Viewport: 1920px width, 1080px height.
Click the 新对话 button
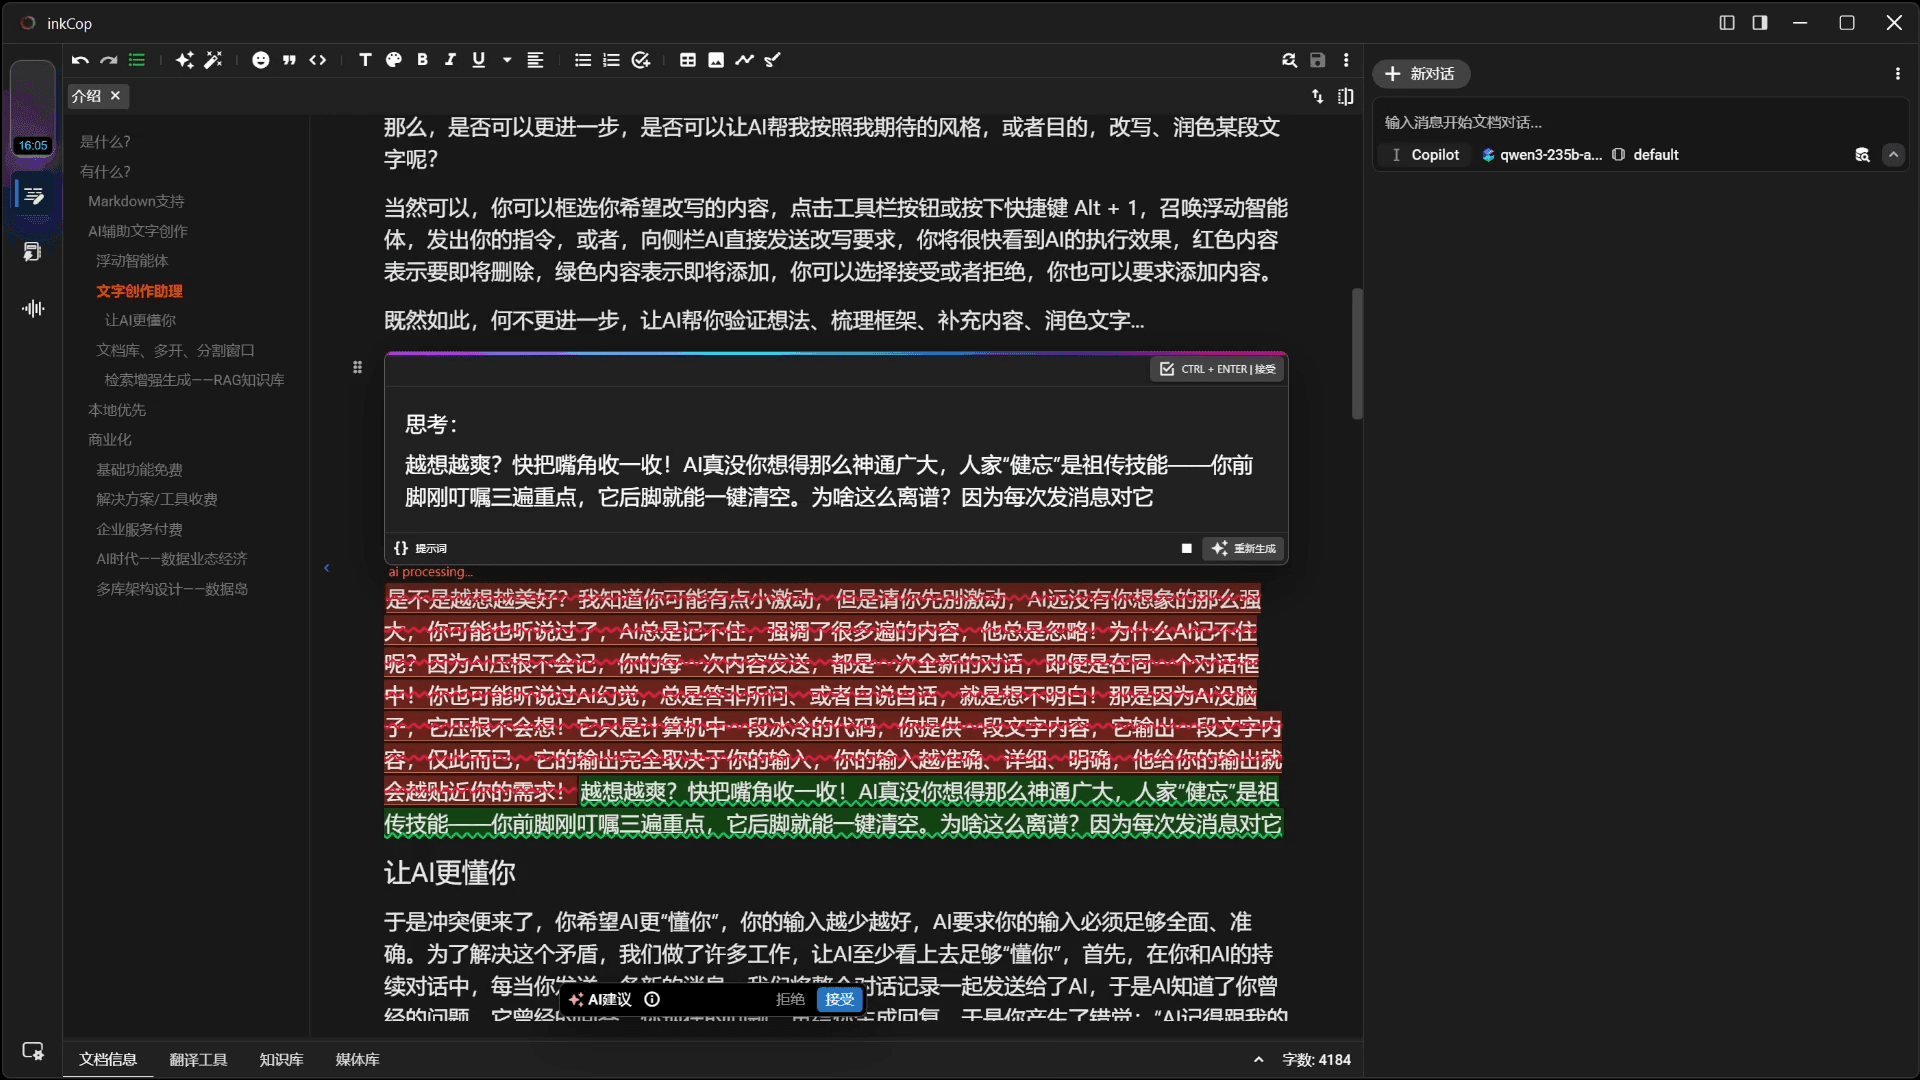point(1420,74)
